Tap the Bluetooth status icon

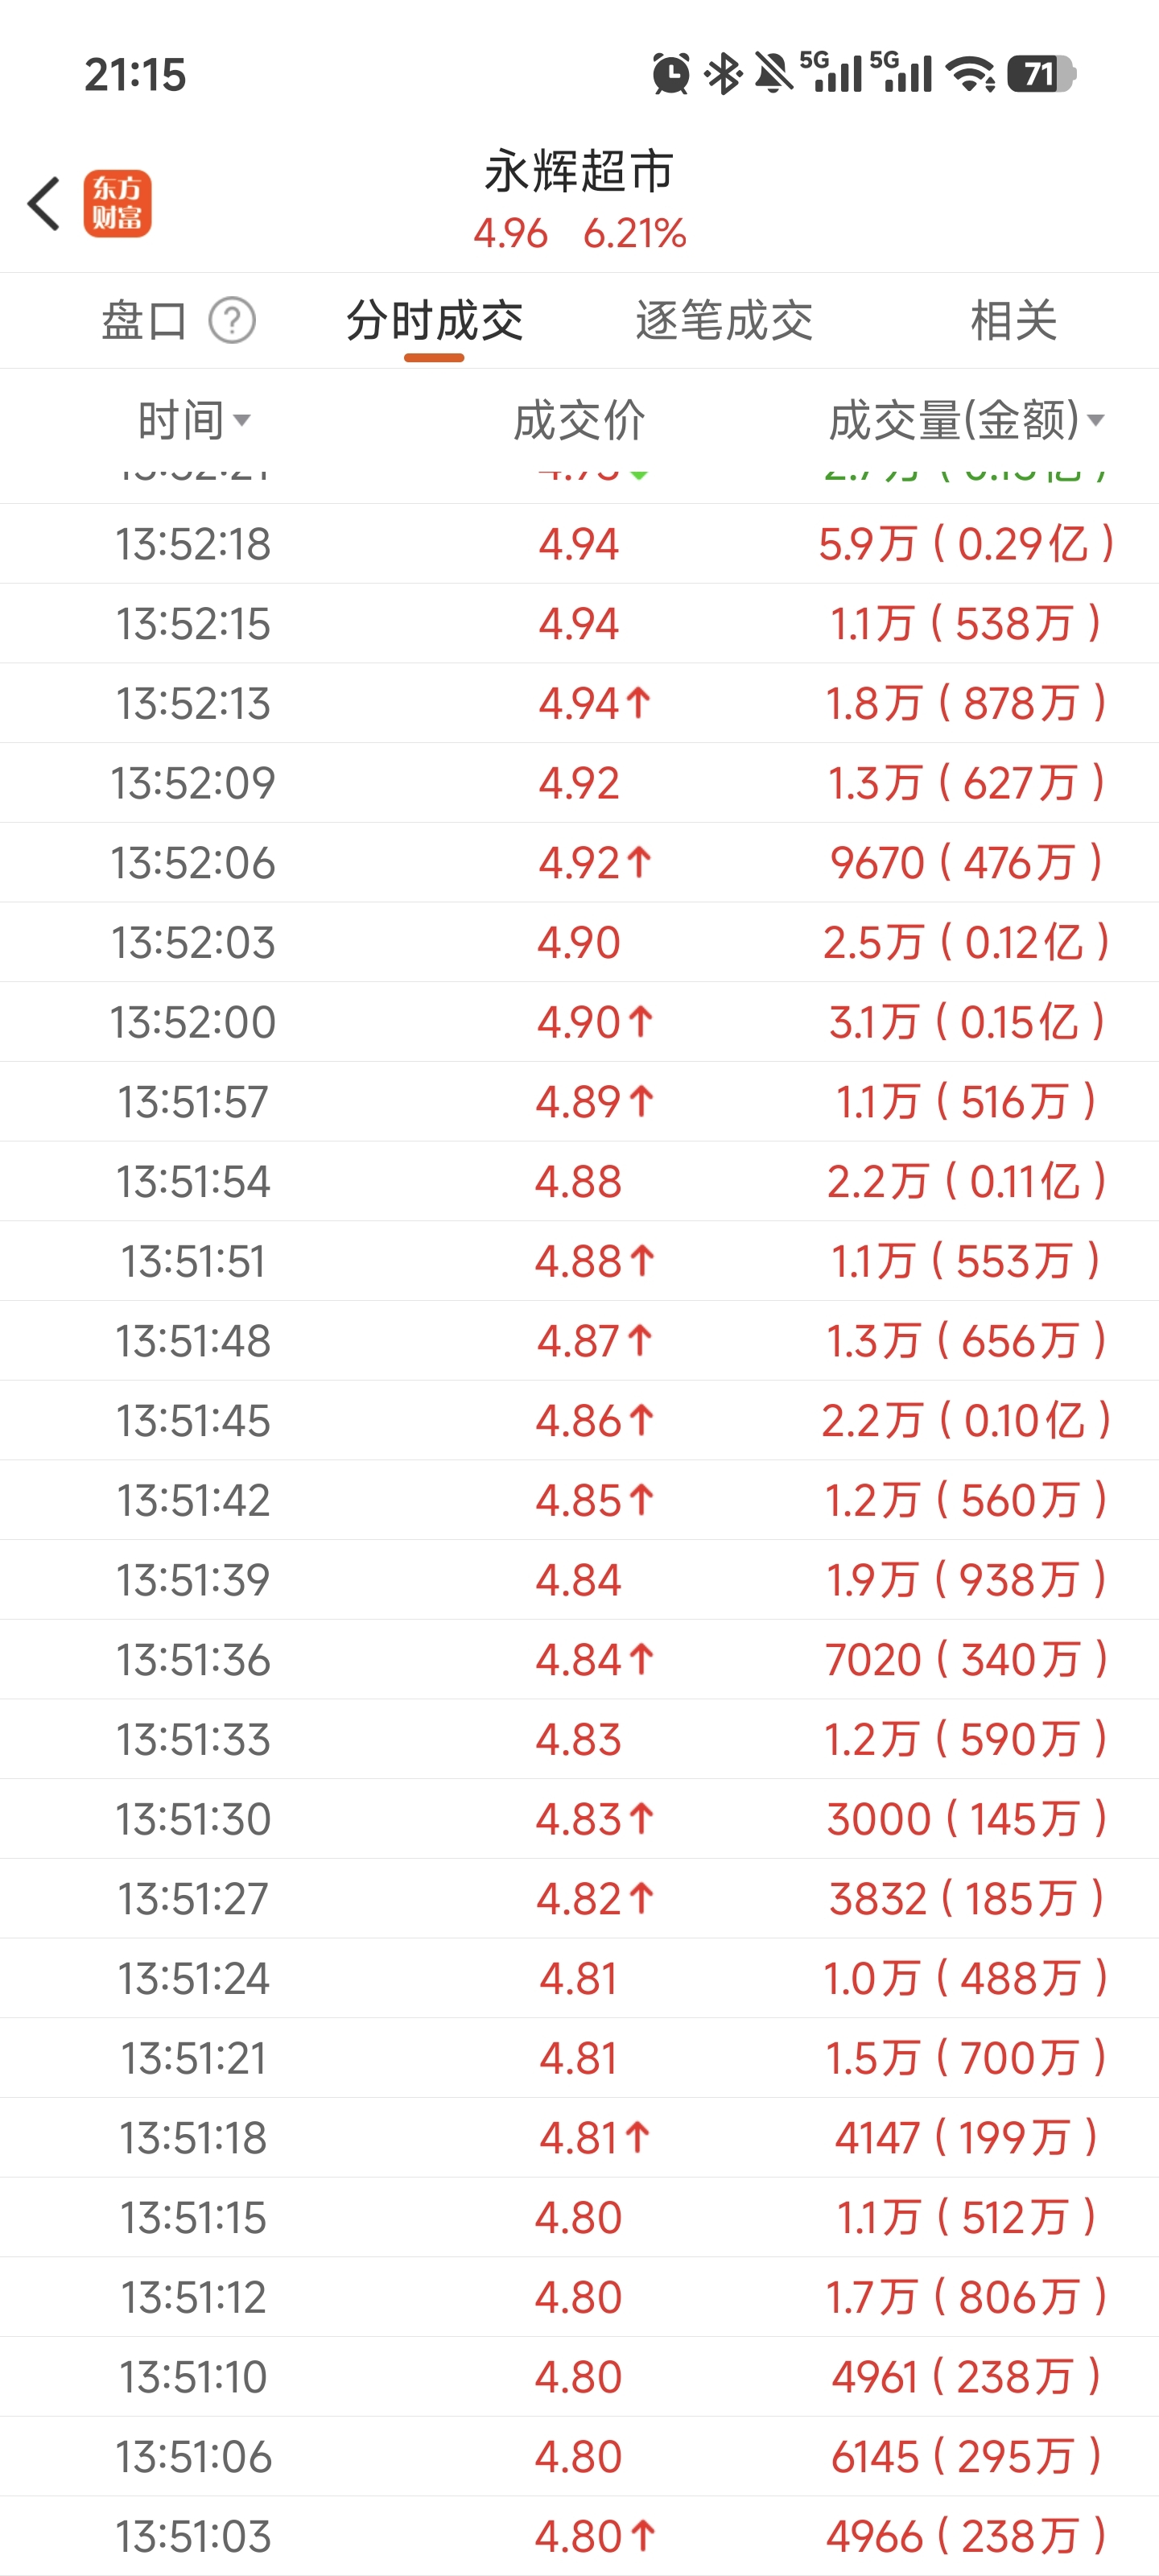pos(723,74)
